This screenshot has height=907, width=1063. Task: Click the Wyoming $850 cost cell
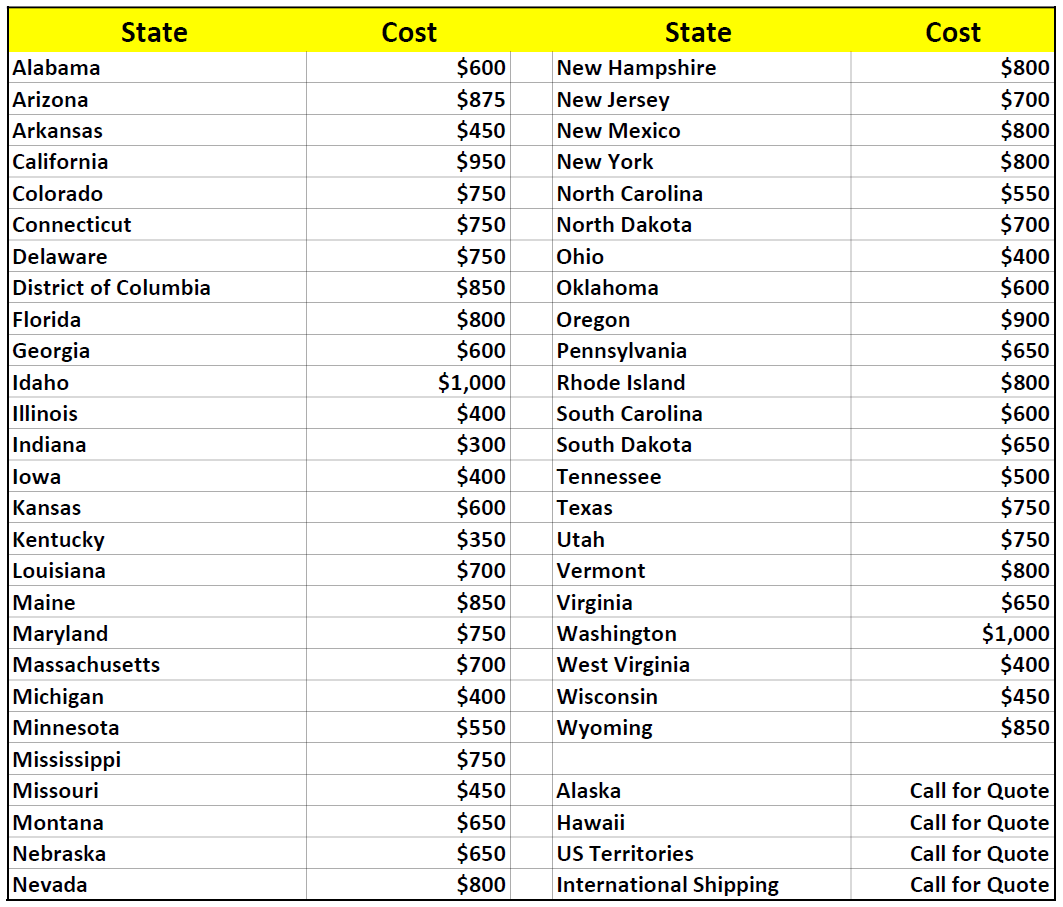click(x=952, y=728)
